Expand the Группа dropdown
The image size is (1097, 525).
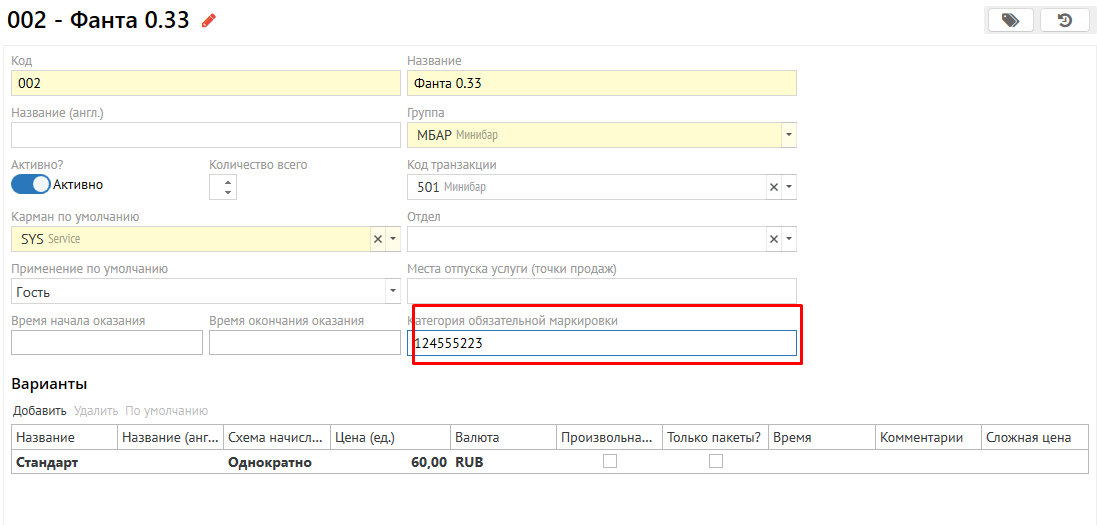pyautogui.click(x=788, y=134)
